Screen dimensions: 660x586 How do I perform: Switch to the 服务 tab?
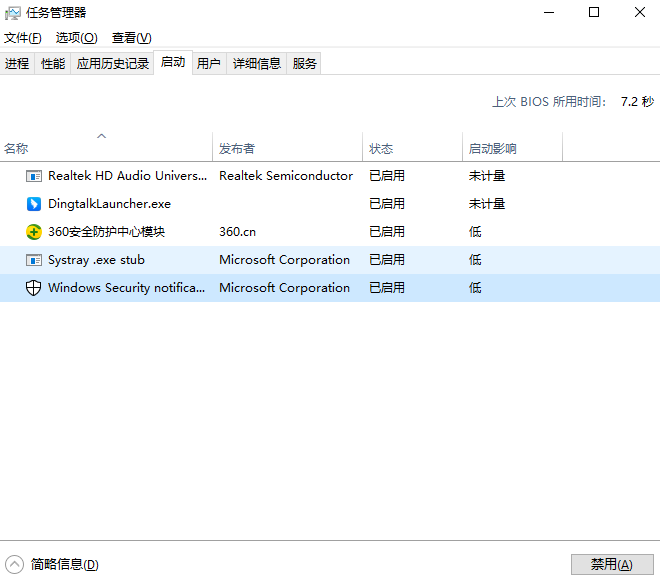pos(305,64)
